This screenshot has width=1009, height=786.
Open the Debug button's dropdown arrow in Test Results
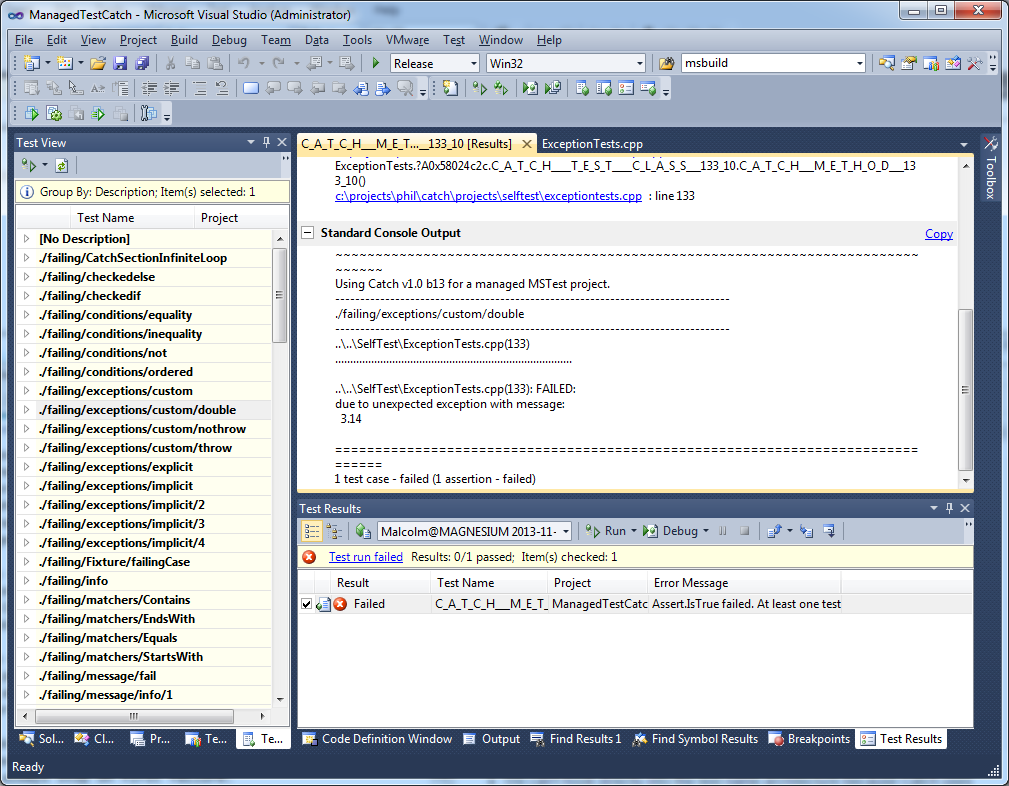coord(706,531)
